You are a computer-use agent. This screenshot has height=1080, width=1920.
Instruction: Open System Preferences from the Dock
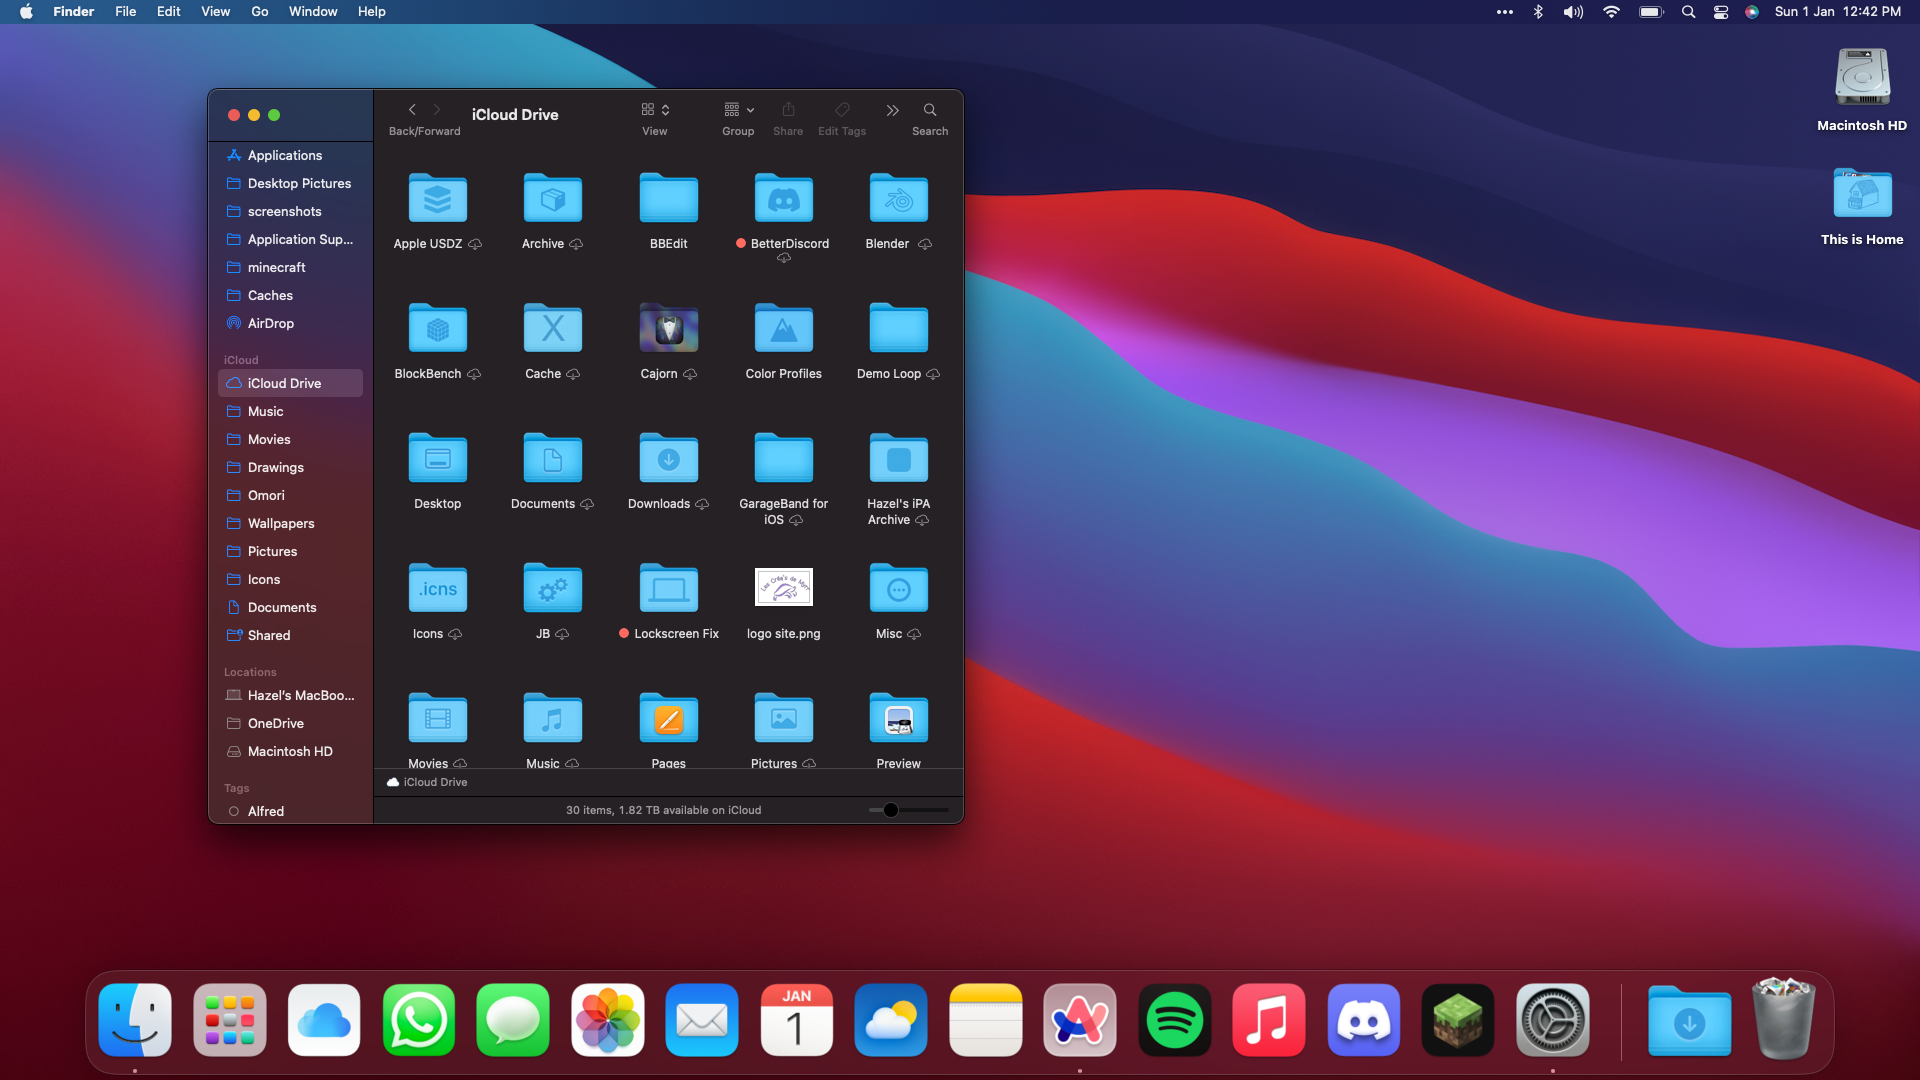[1552, 1020]
